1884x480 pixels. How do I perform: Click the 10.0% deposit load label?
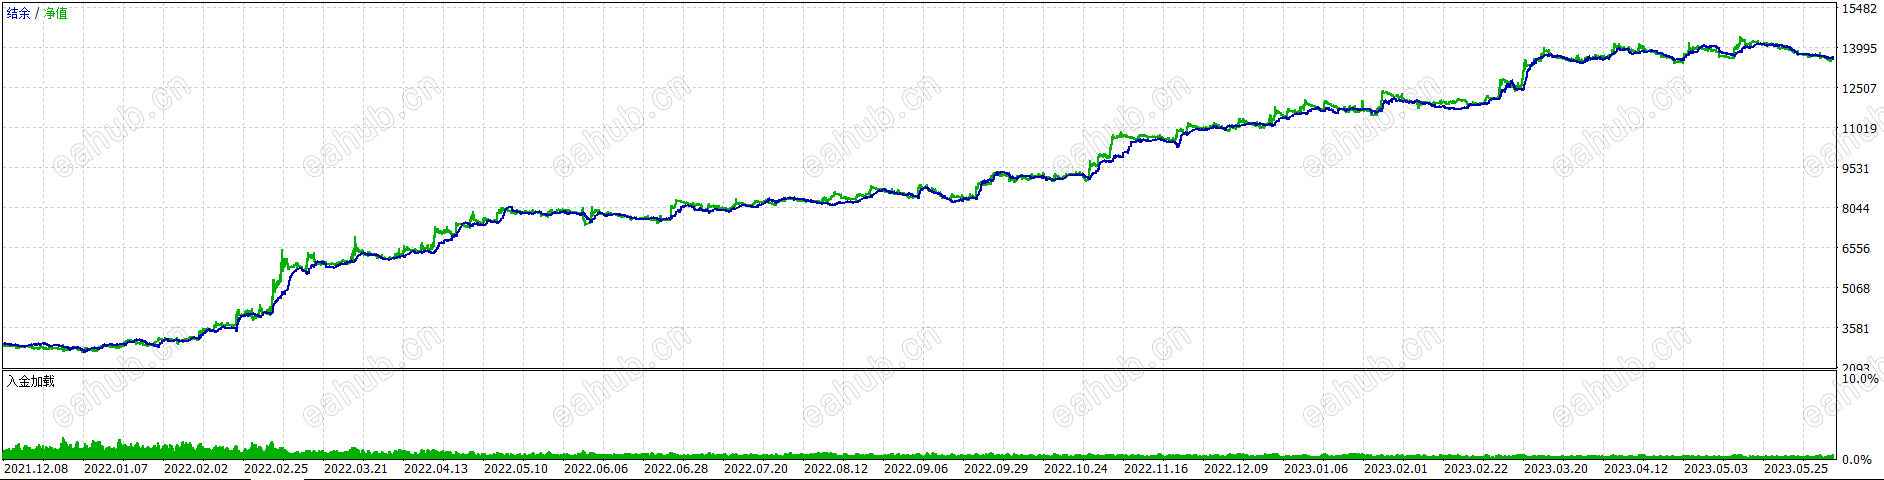pyautogui.click(x=1860, y=379)
